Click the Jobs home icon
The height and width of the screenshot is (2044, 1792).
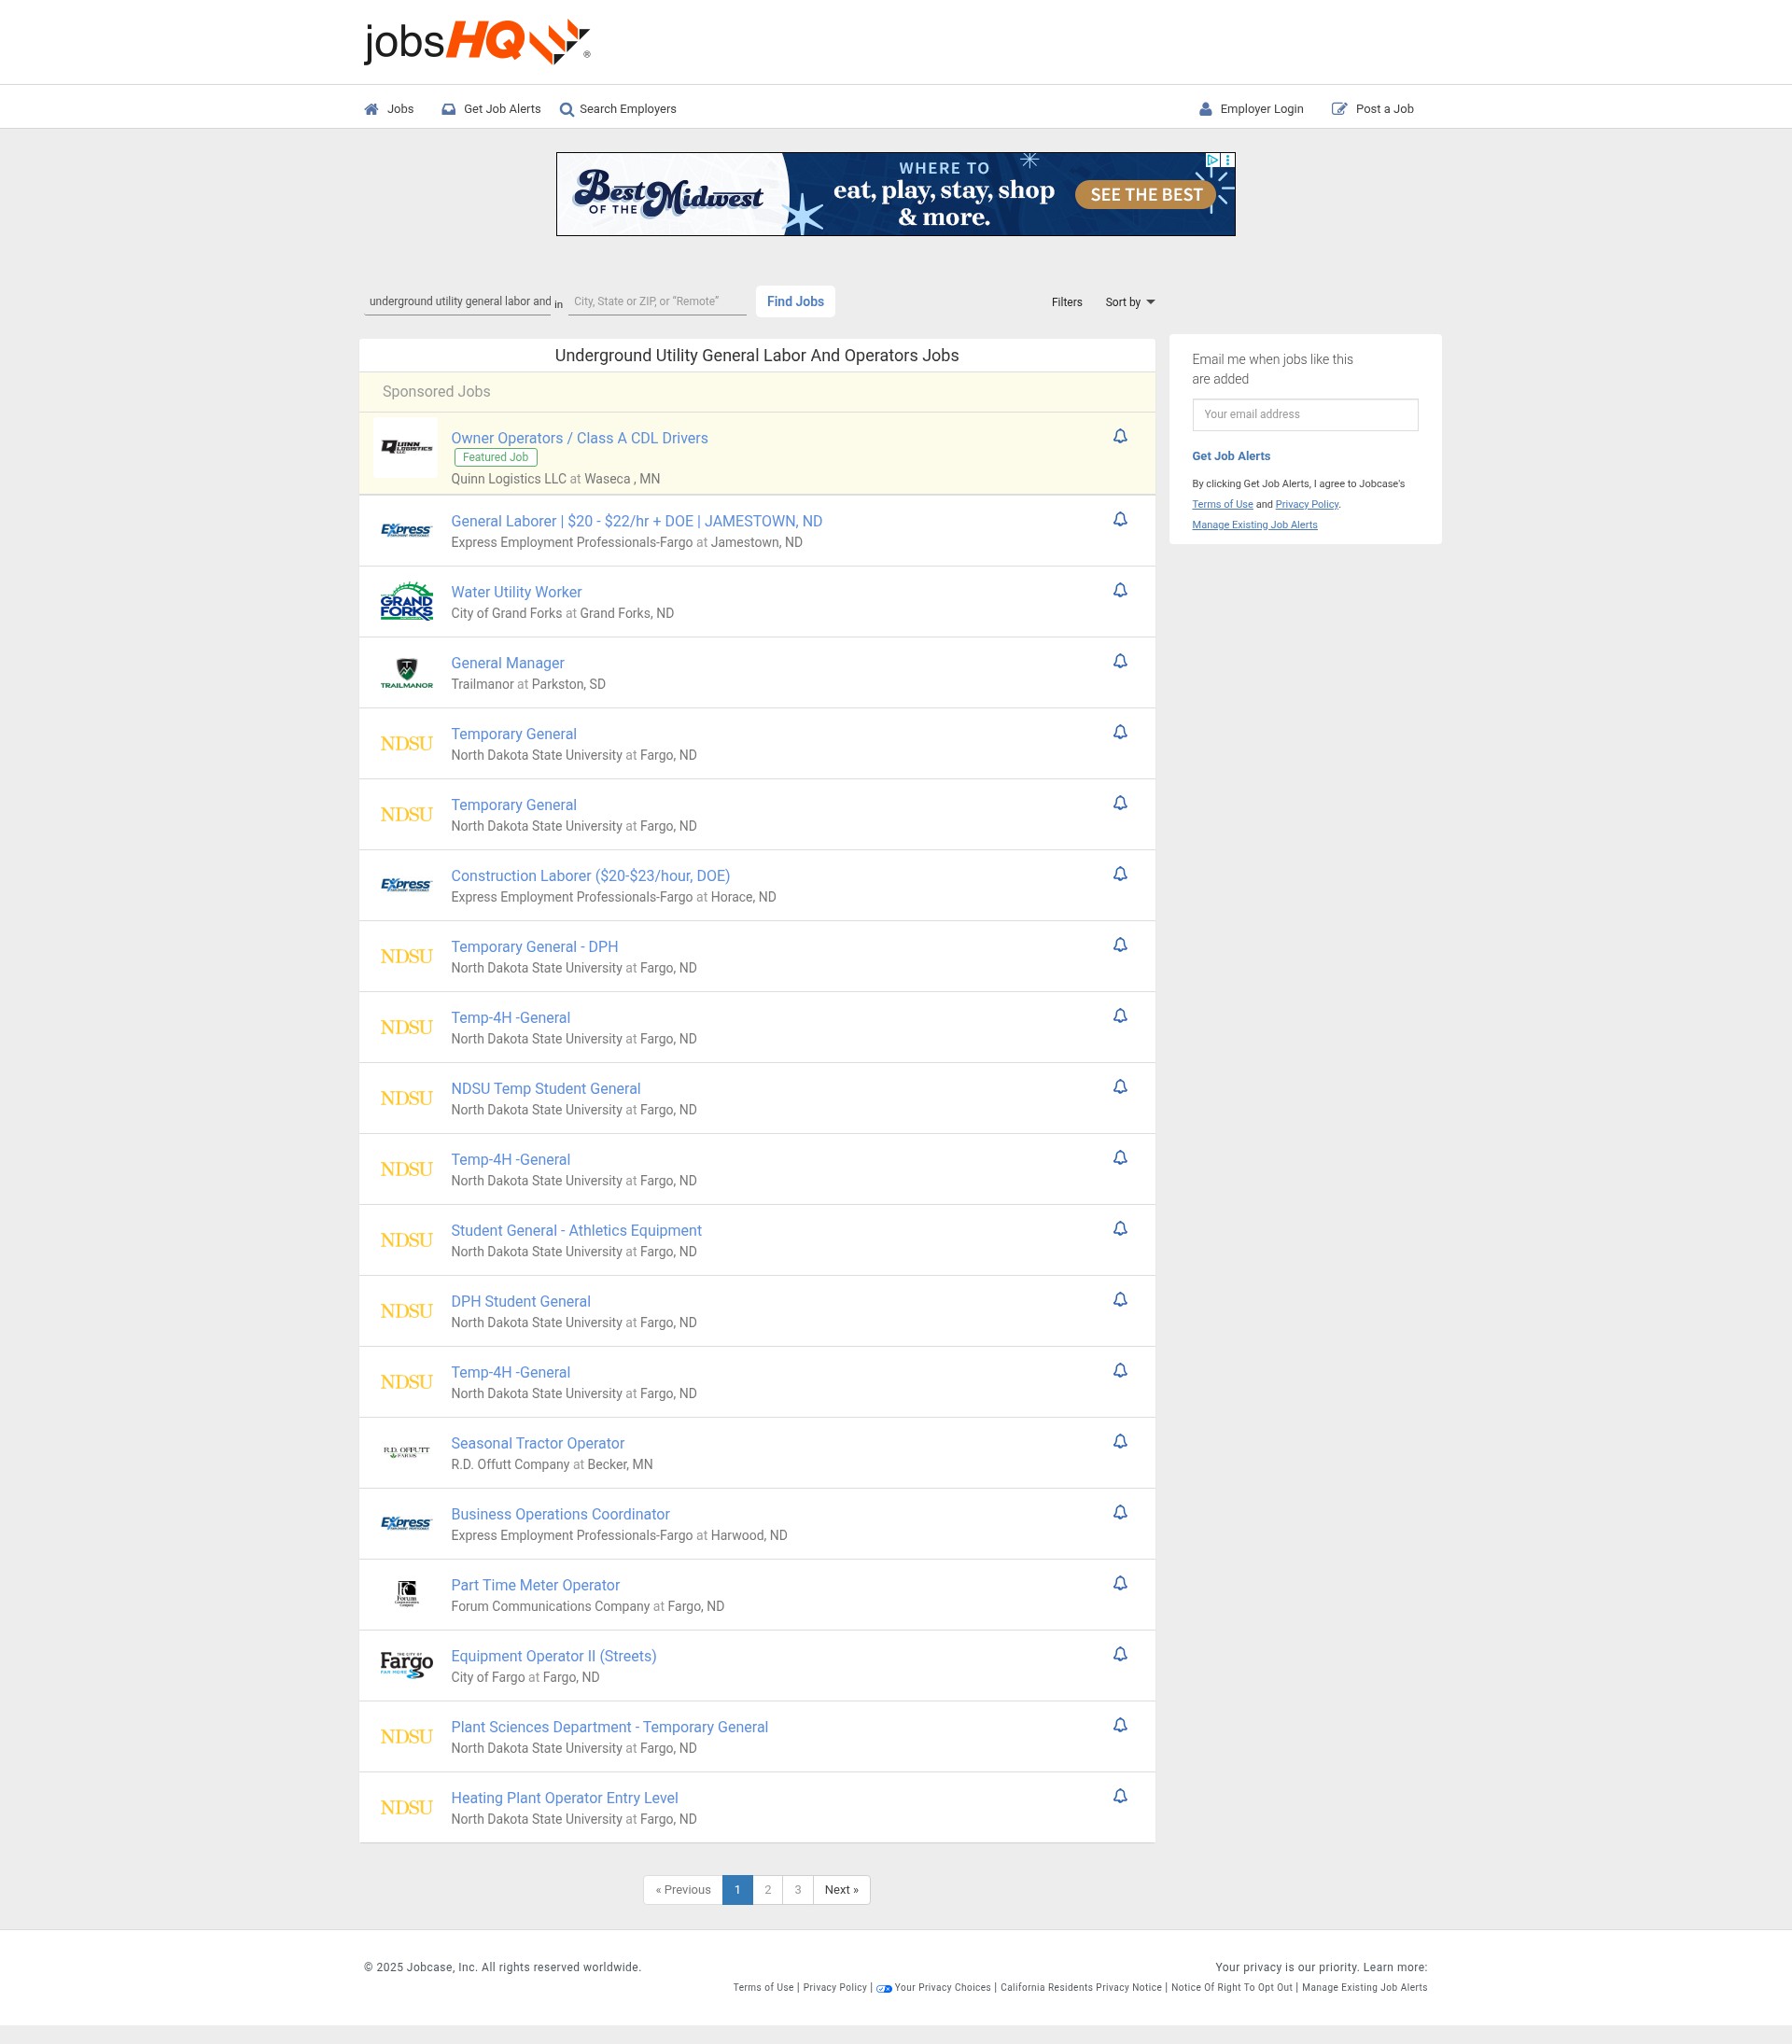point(371,109)
